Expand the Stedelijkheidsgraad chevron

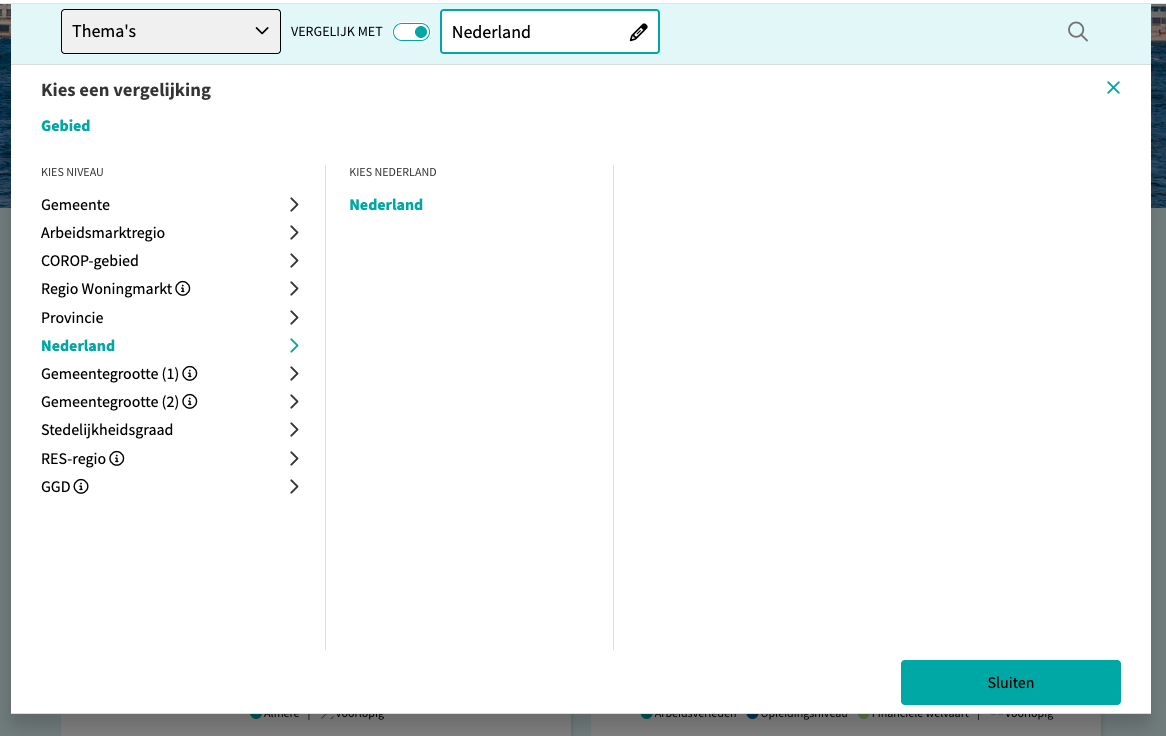[294, 430]
